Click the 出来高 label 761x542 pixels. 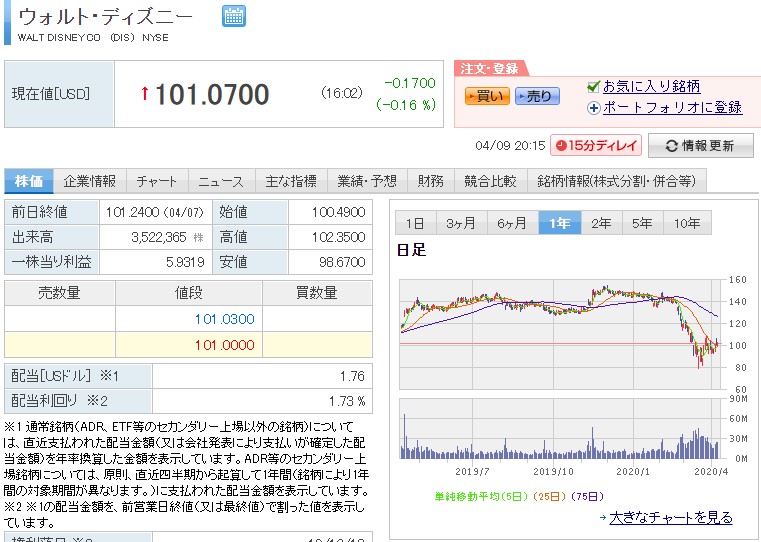[x=33, y=237]
